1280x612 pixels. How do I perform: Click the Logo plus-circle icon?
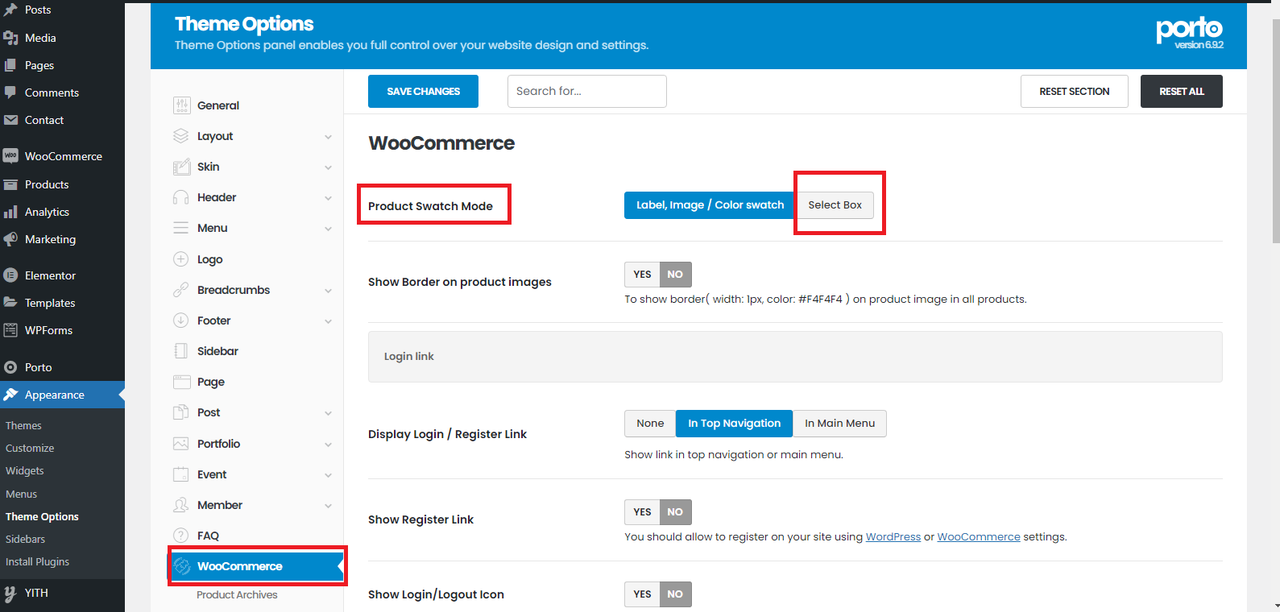(x=181, y=259)
